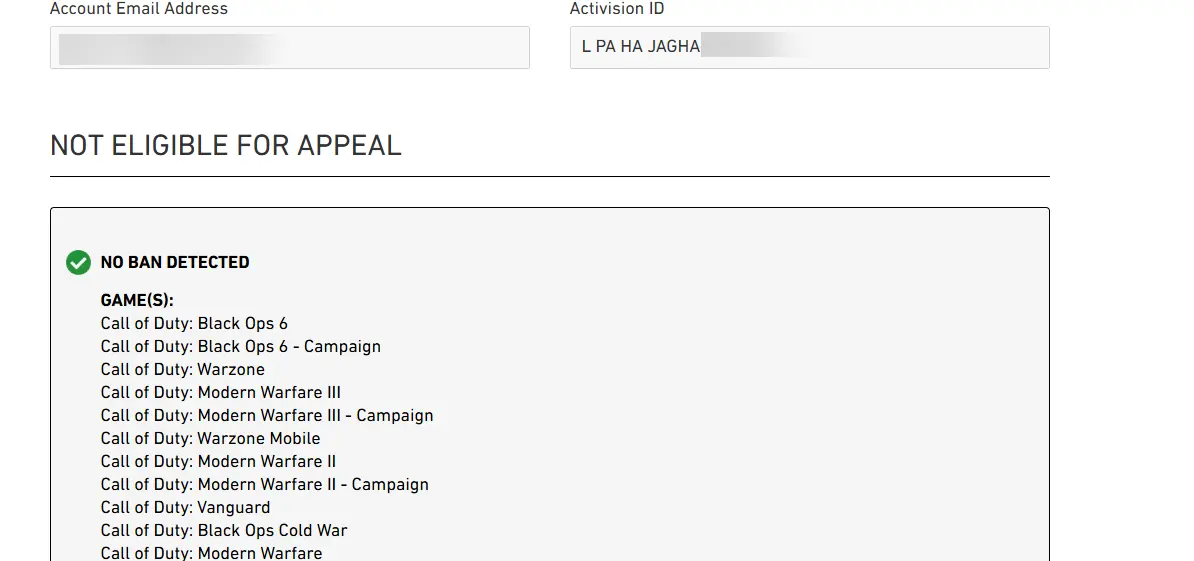Screen dimensions: 1194x561
Task: Select Black Ops 6 - Campaign entry
Action: (x=240, y=346)
